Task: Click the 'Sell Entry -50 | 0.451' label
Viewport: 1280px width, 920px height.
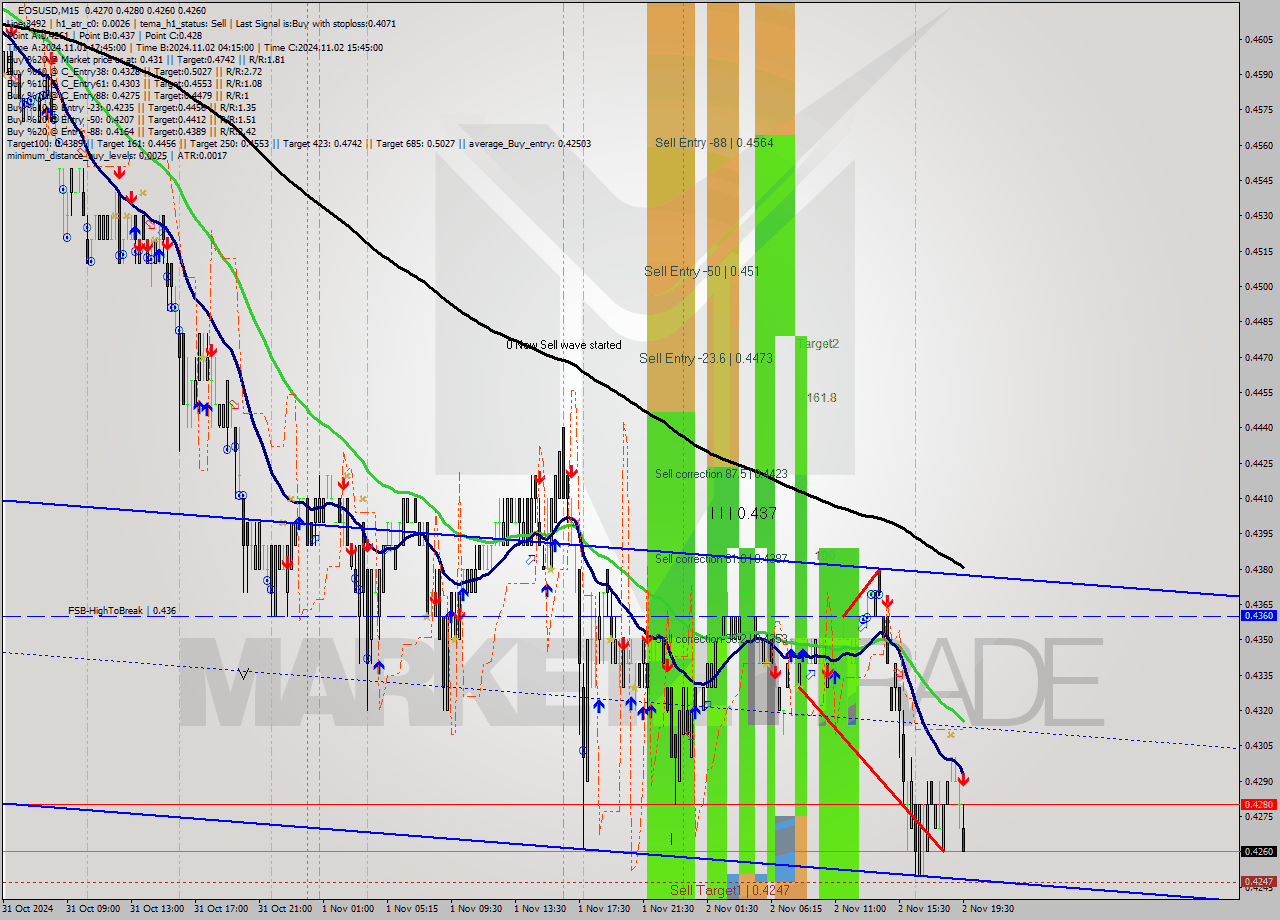Action: click(702, 271)
